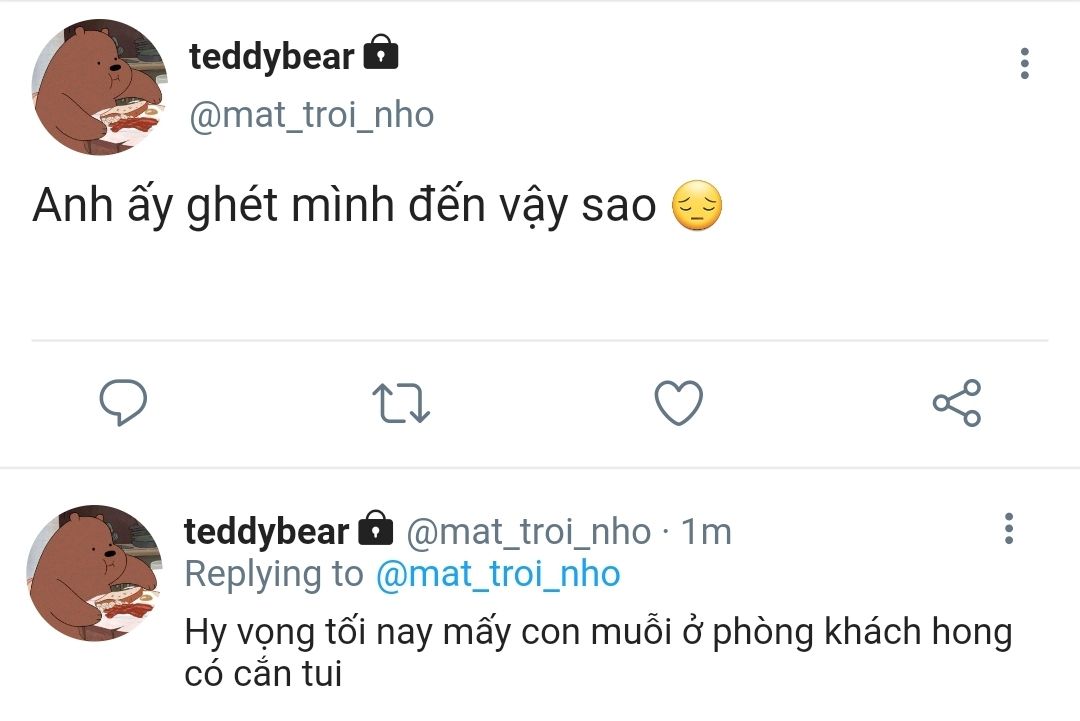
Task: Open the reply's bear avatar
Action: pyautogui.click(x=95, y=572)
